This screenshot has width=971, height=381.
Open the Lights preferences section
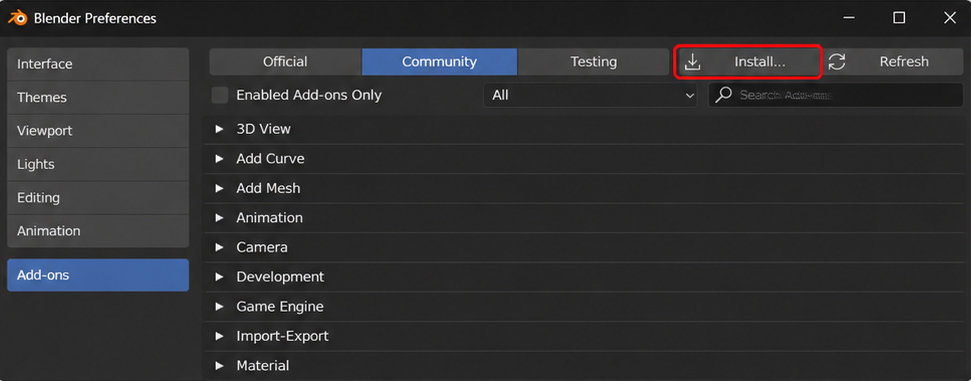(x=98, y=164)
